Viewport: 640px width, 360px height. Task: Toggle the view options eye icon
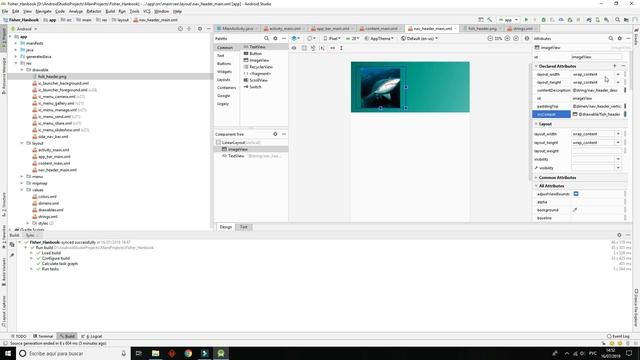coord(294,48)
